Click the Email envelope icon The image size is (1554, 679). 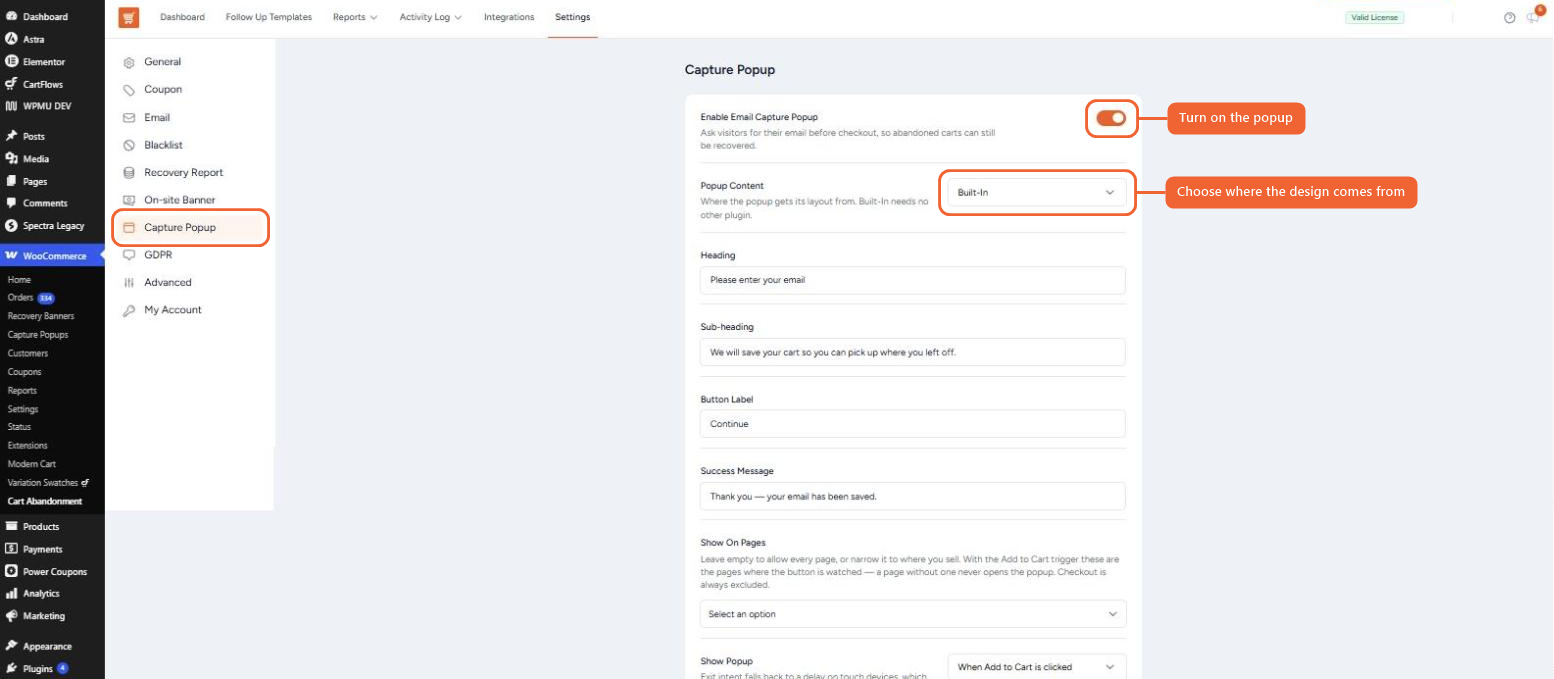coord(128,117)
